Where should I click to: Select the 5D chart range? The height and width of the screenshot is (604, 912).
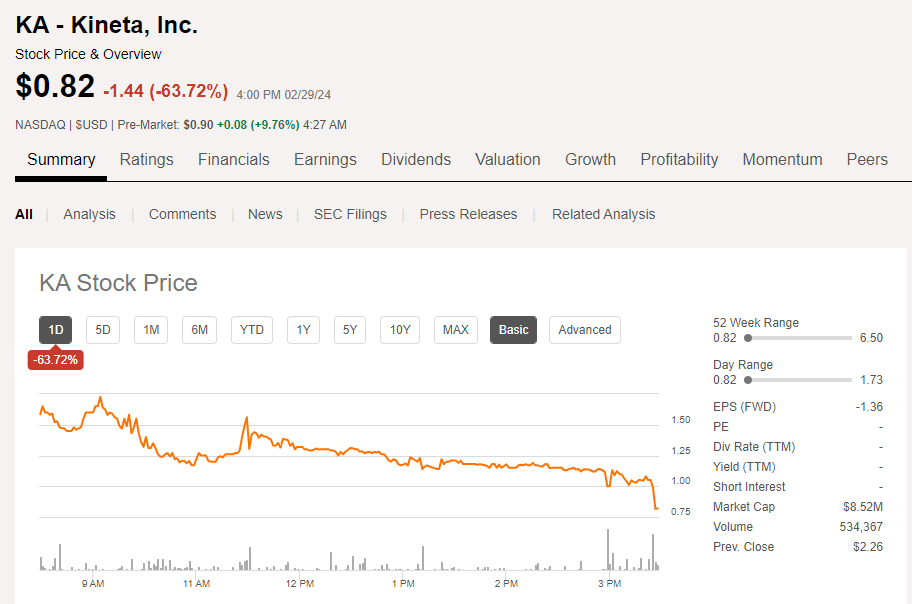(103, 330)
